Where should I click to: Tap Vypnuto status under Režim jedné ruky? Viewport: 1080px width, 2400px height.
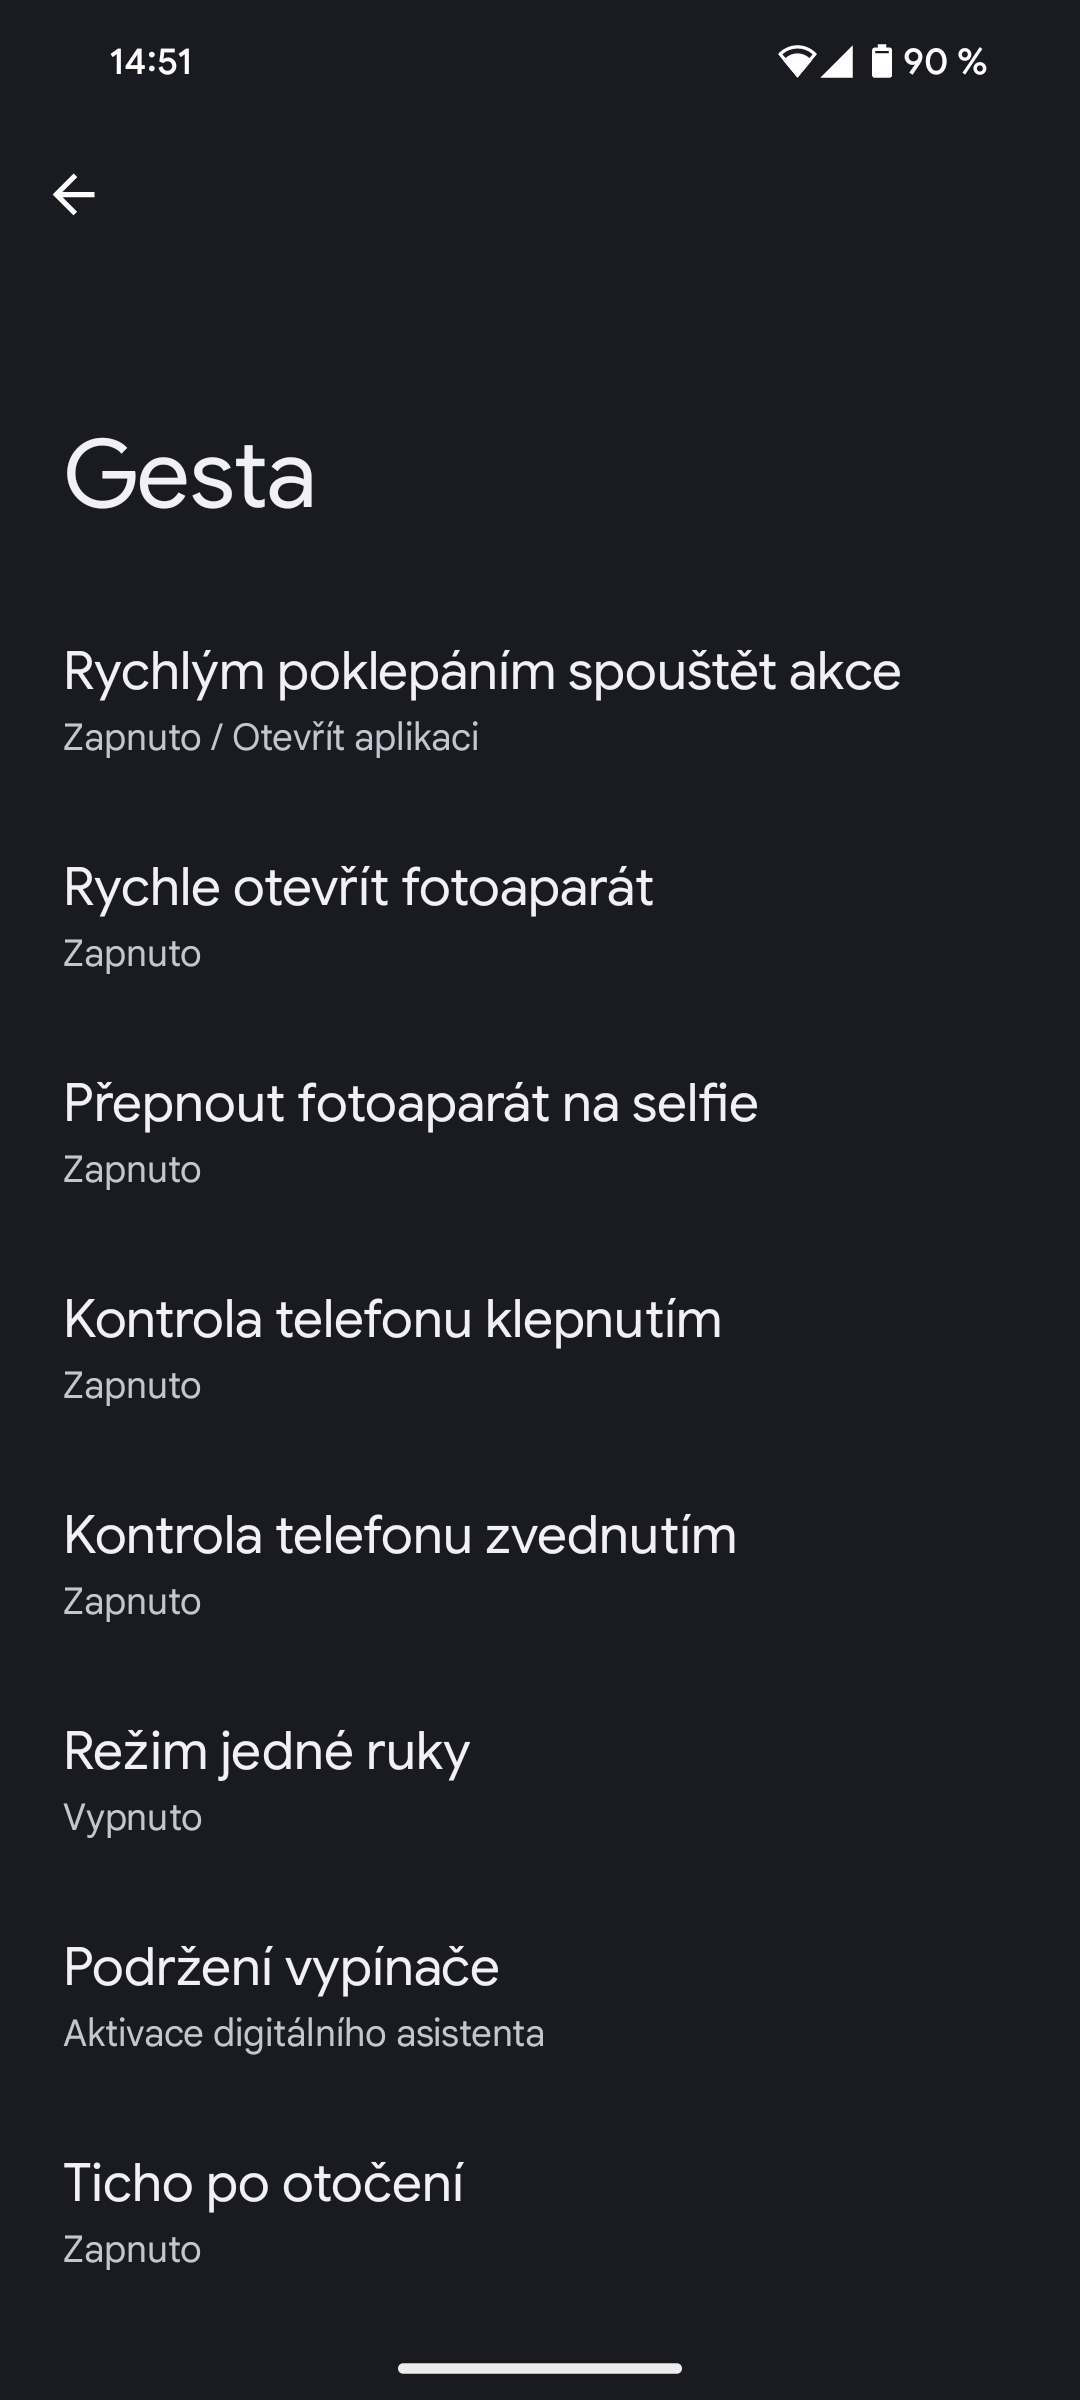(x=133, y=1818)
